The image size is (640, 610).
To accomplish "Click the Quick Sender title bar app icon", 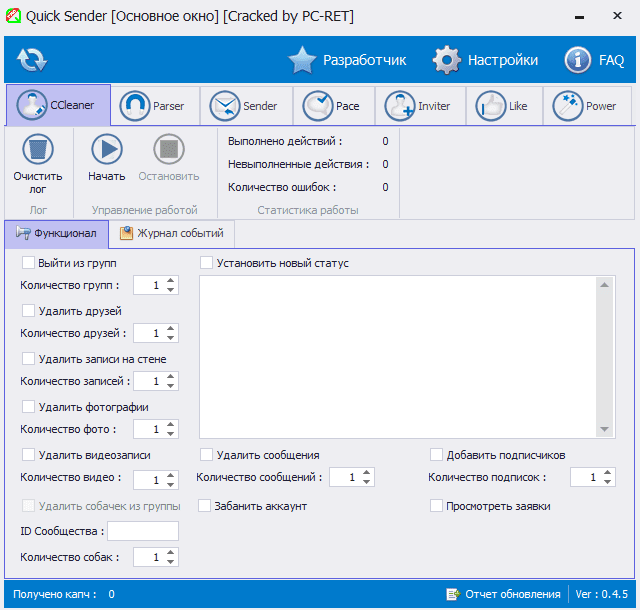I will tap(13, 16).
